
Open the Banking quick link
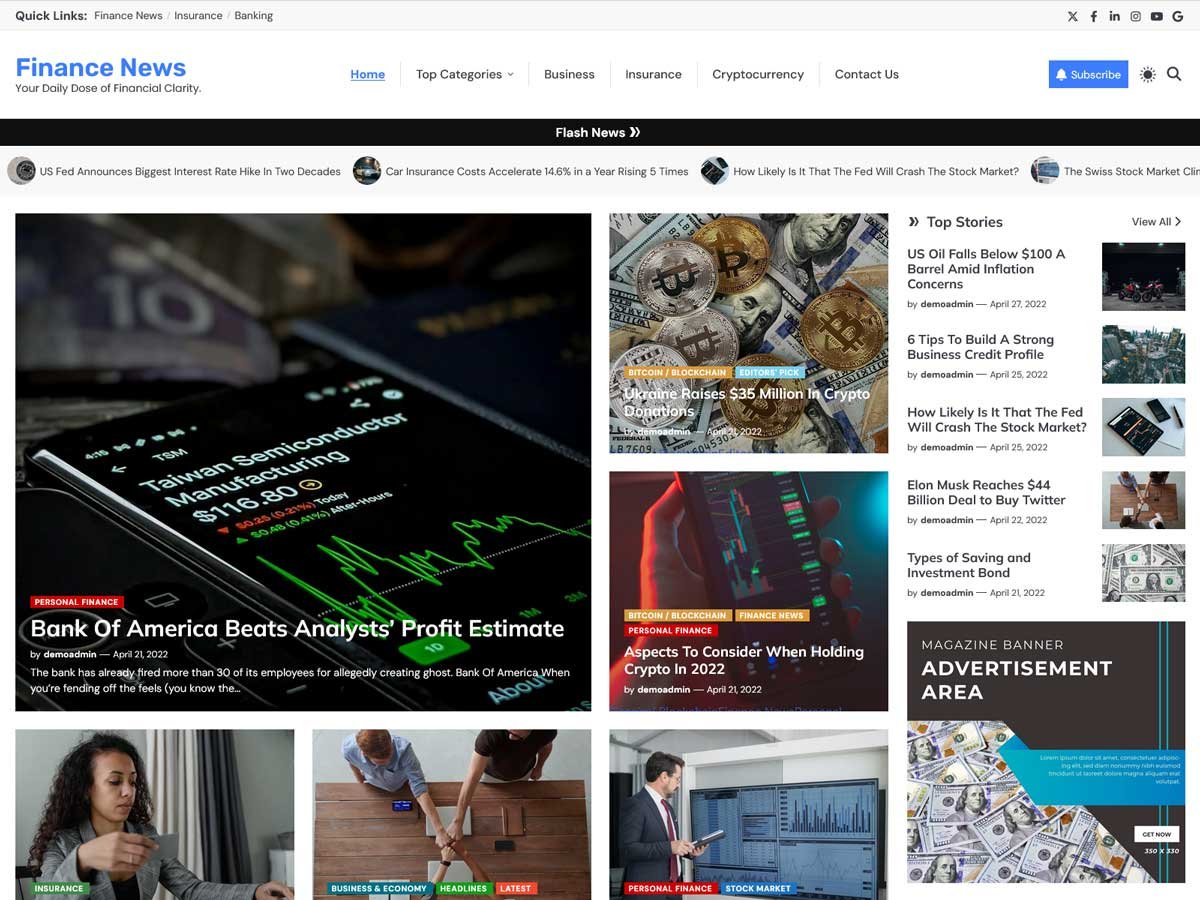[x=253, y=16]
